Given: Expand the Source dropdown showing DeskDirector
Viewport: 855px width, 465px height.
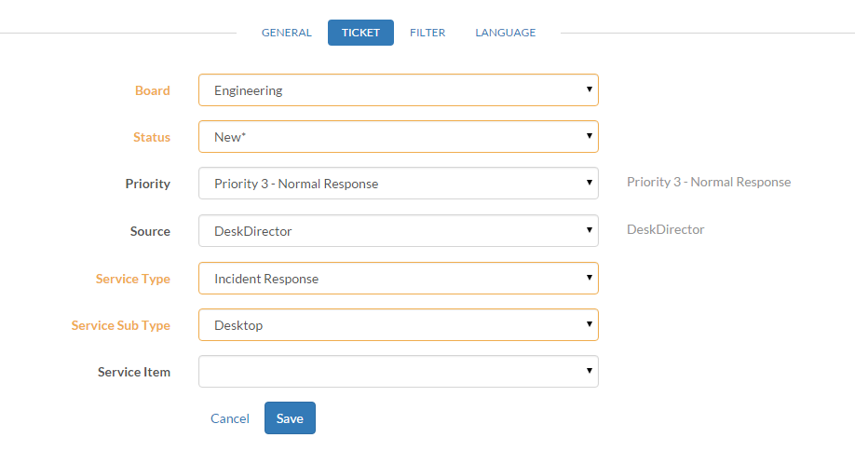Looking at the screenshot, I should pyautogui.click(x=398, y=231).
